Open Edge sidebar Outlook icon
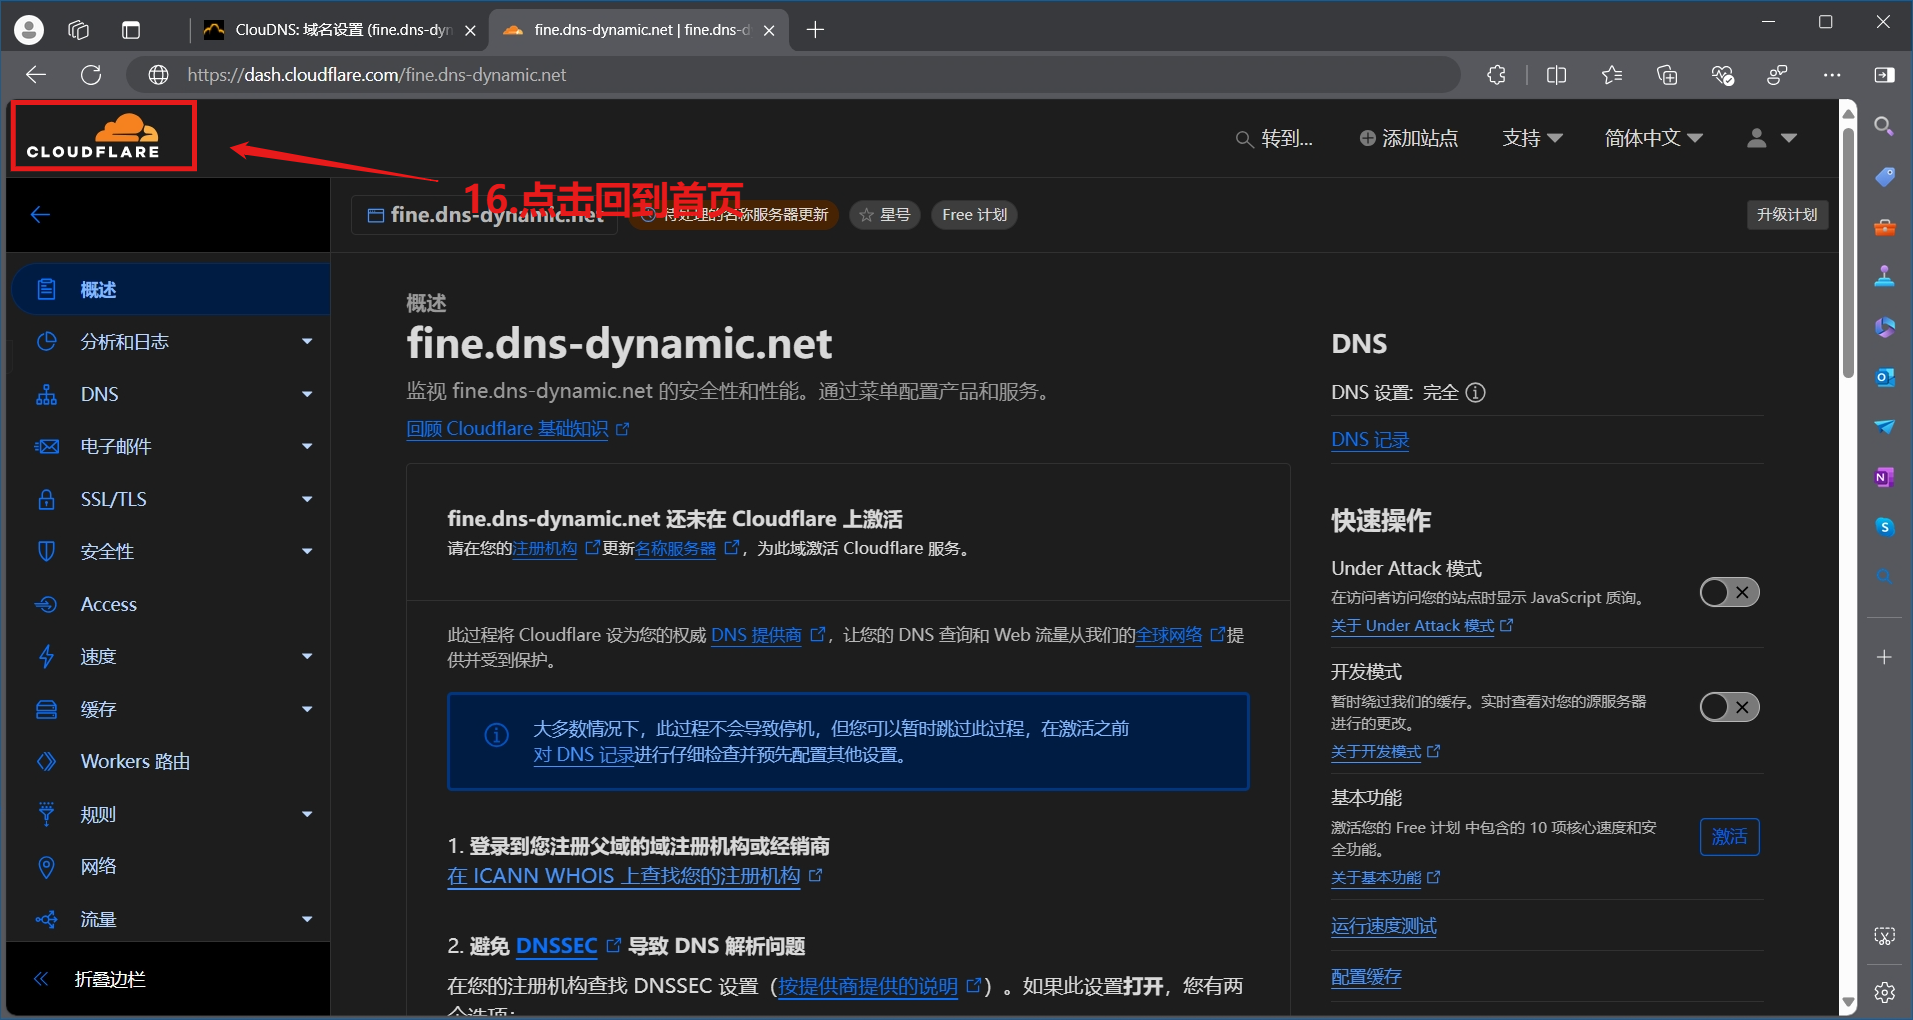The height and width of the screenshot is (1020, 1913). coord(1884,377)
